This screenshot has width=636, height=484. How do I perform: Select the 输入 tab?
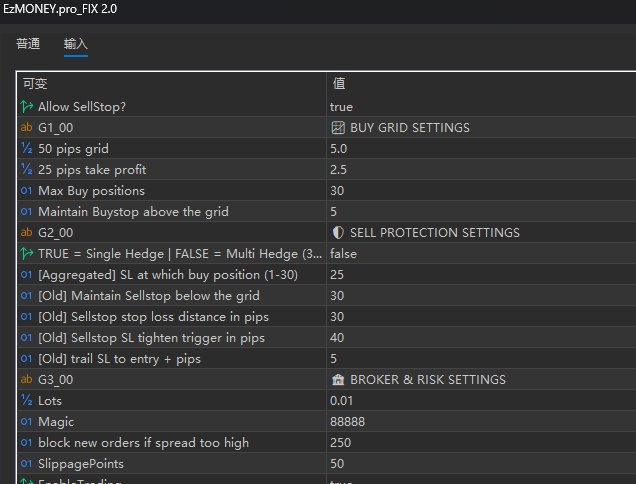pos(76,44)
